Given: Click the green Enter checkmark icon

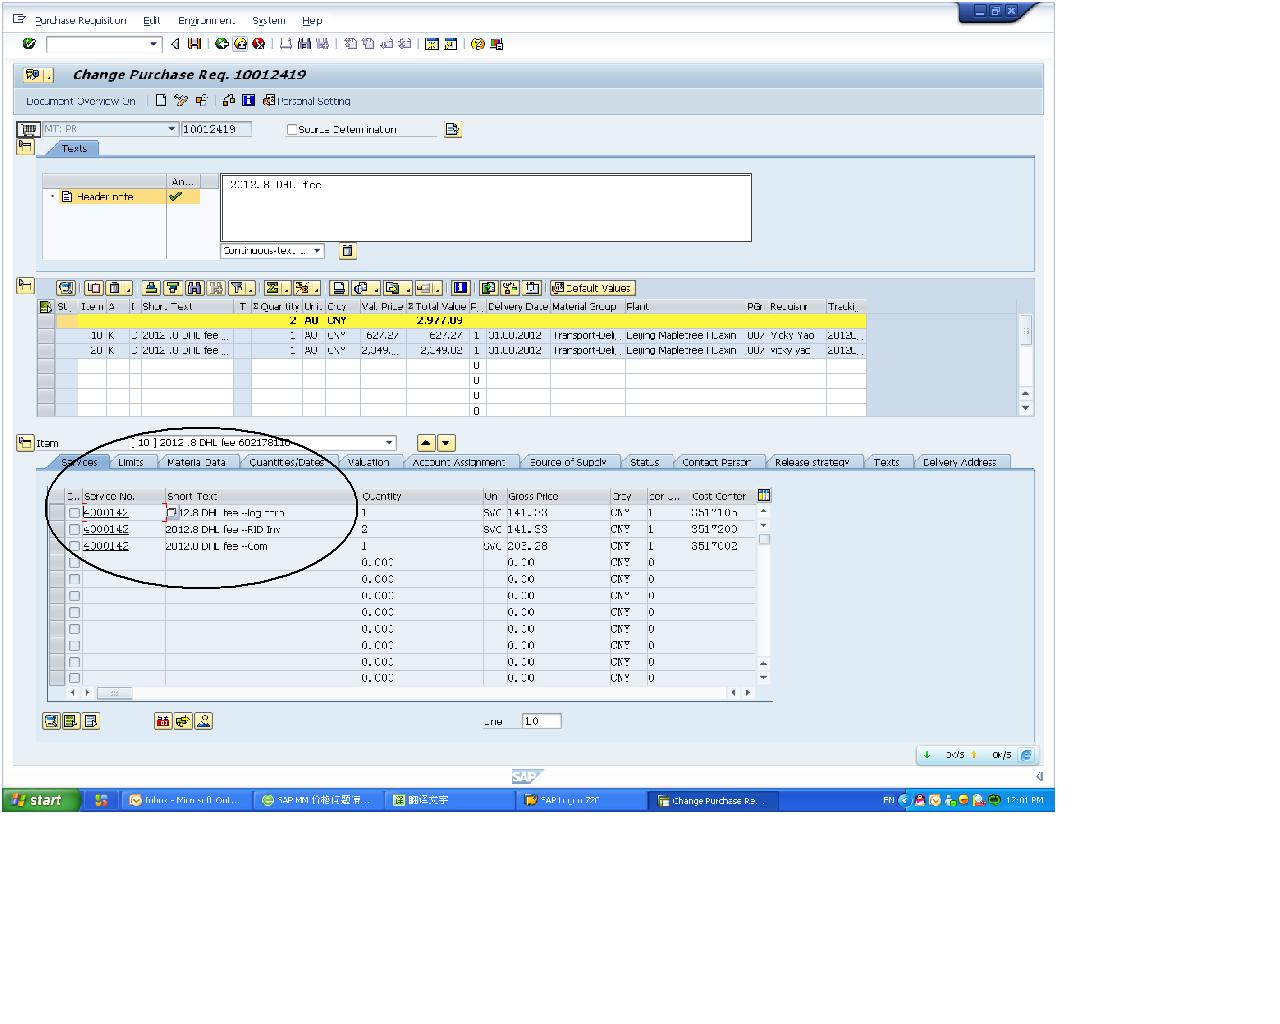Looking at the screenshot, I should [29, 44].
